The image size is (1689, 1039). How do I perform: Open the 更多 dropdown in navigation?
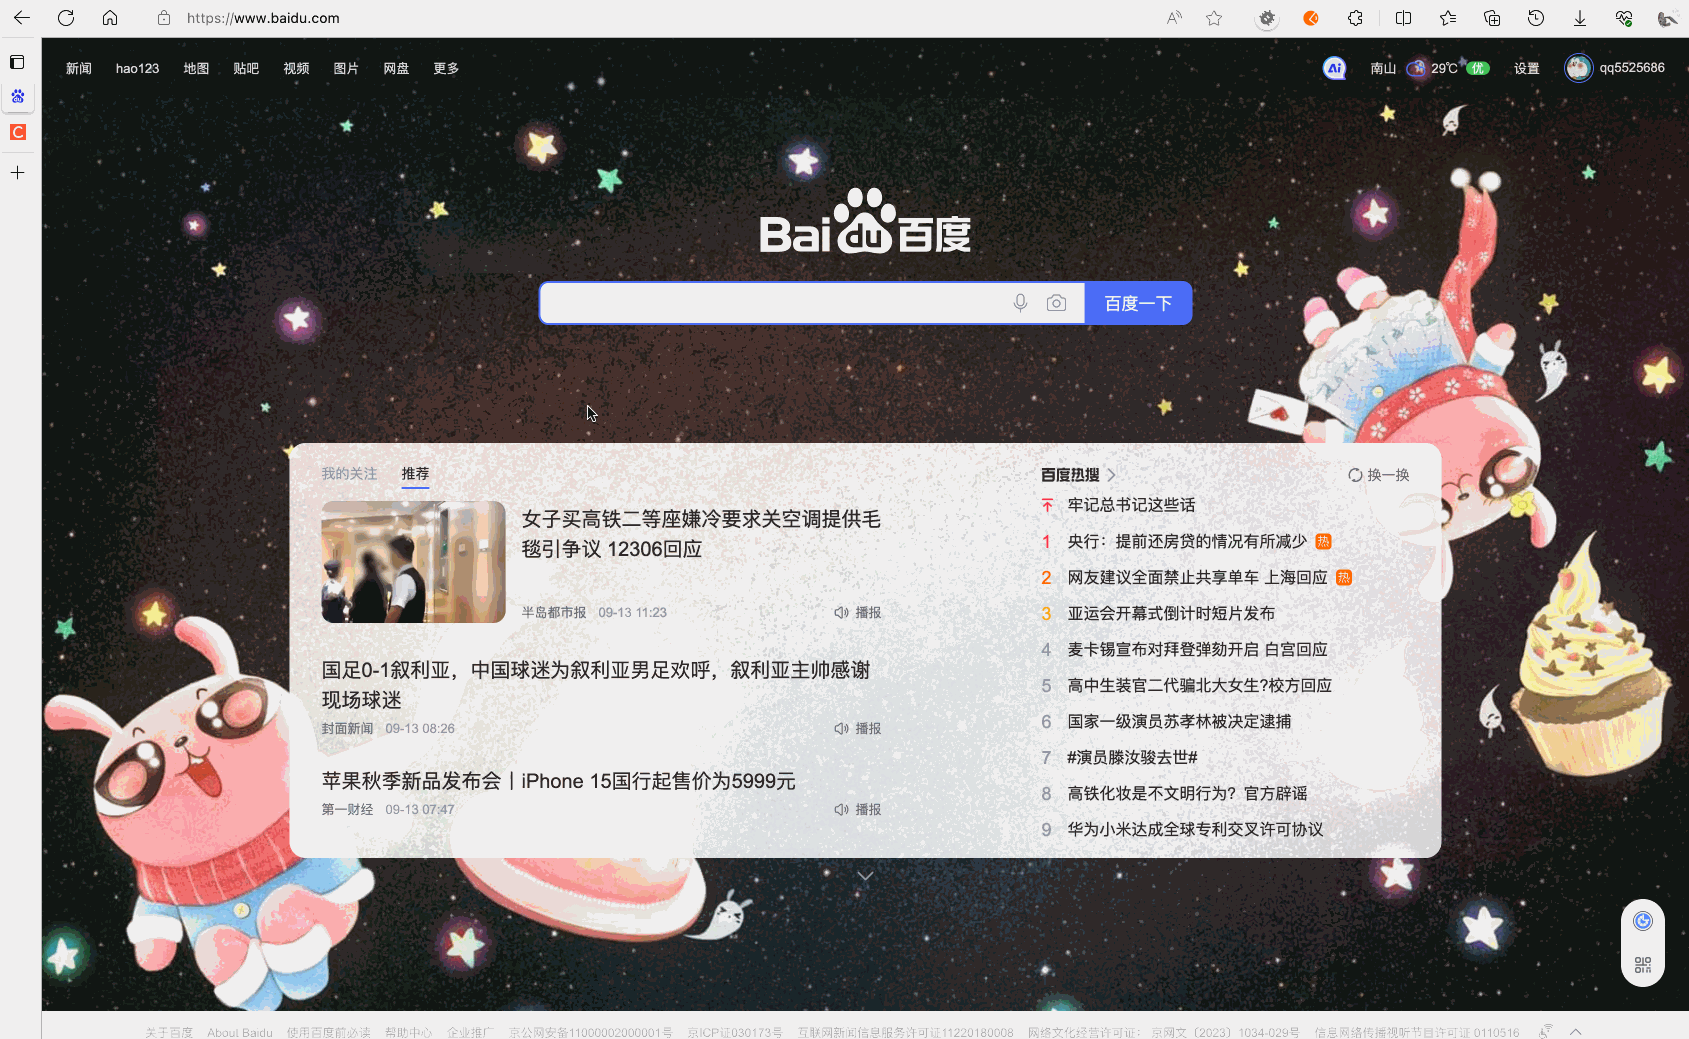click(446, 68)
